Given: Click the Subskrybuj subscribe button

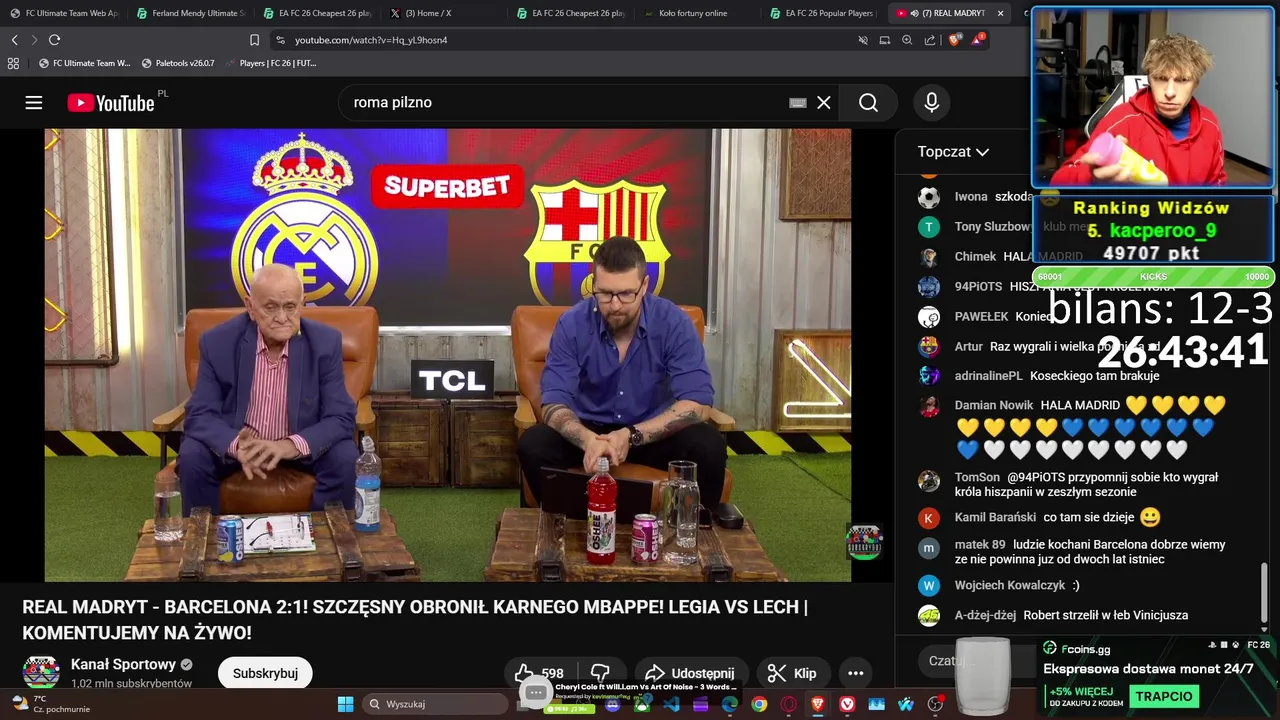Looking at the screenshot, I should tap(265, 673).
